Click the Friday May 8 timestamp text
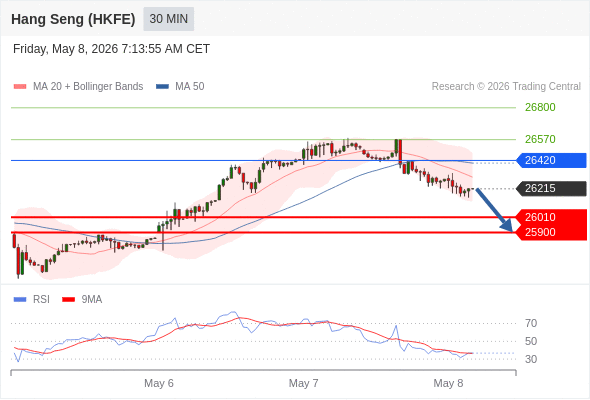Image resolution: width=590 pixels, height=400 pixels. pyautogui.click(x=111, y=49)
